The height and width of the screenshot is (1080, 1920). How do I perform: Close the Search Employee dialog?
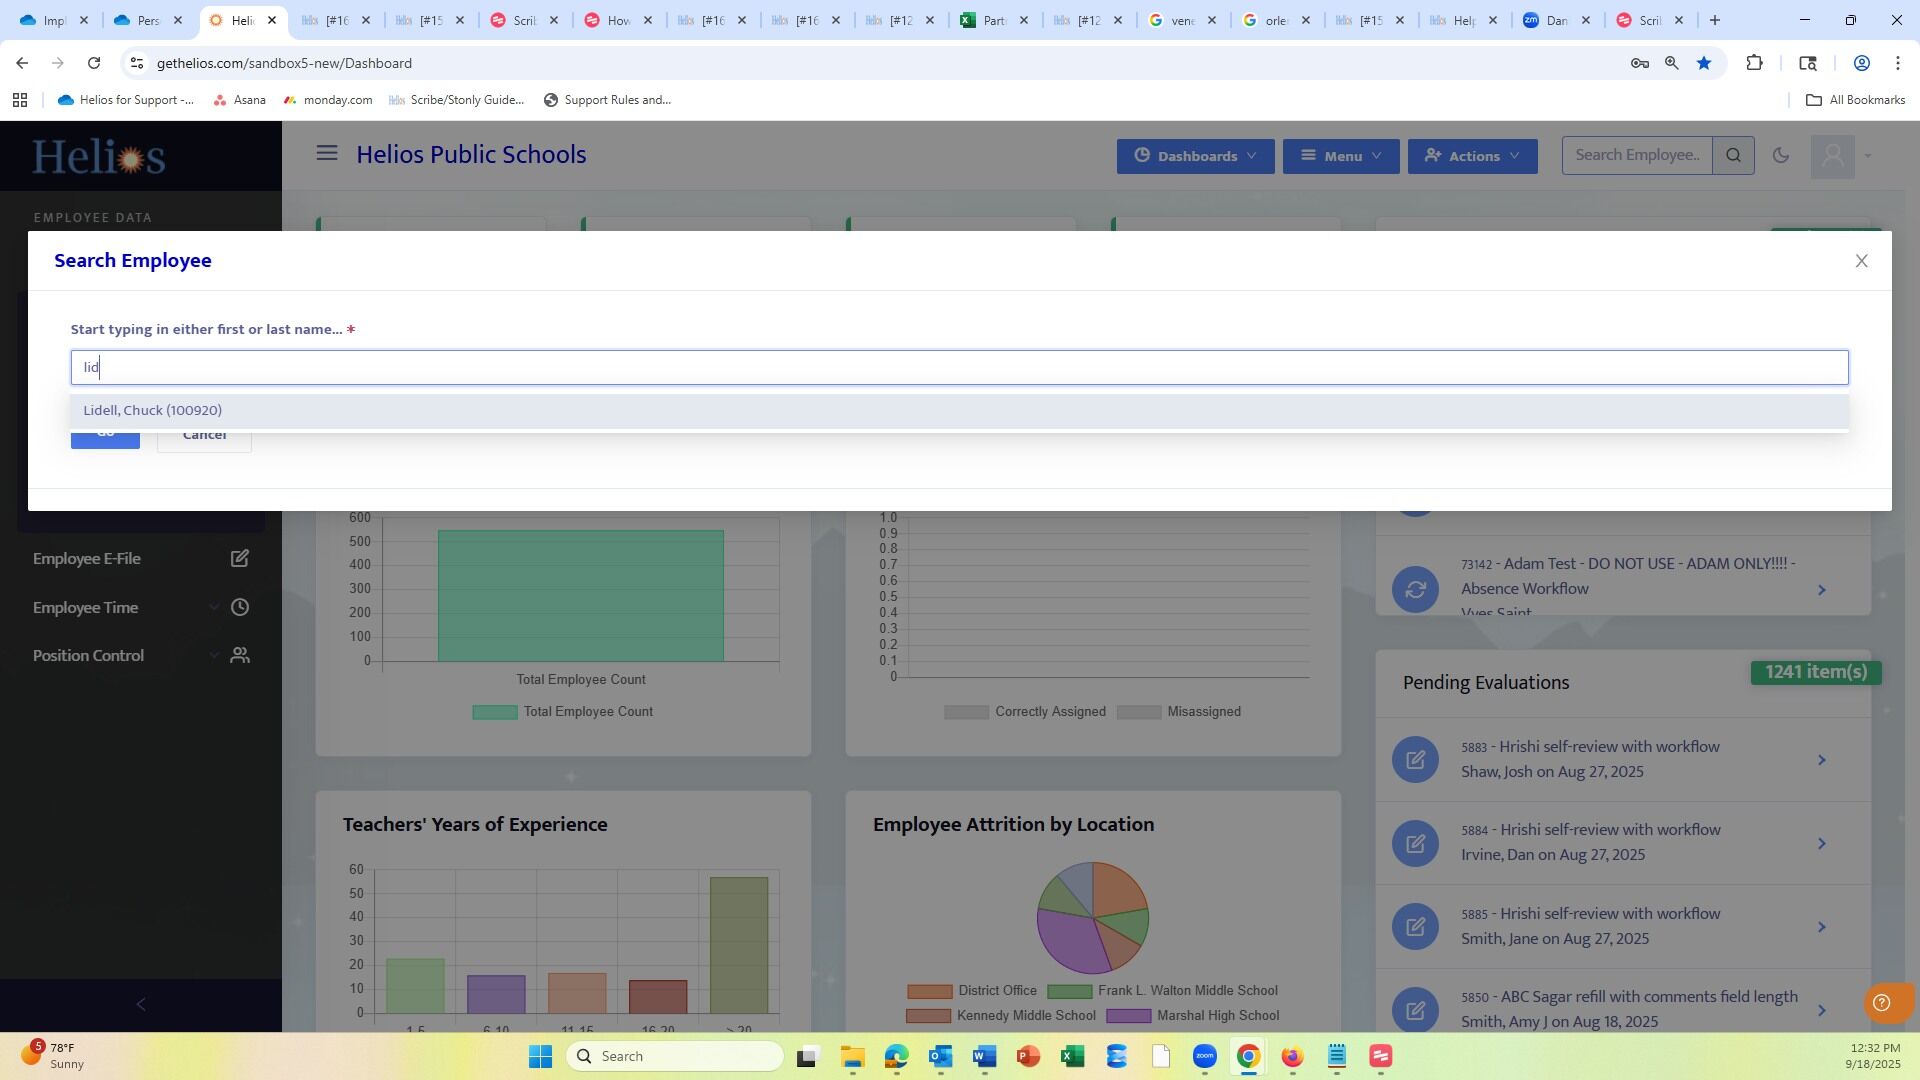1861,261
